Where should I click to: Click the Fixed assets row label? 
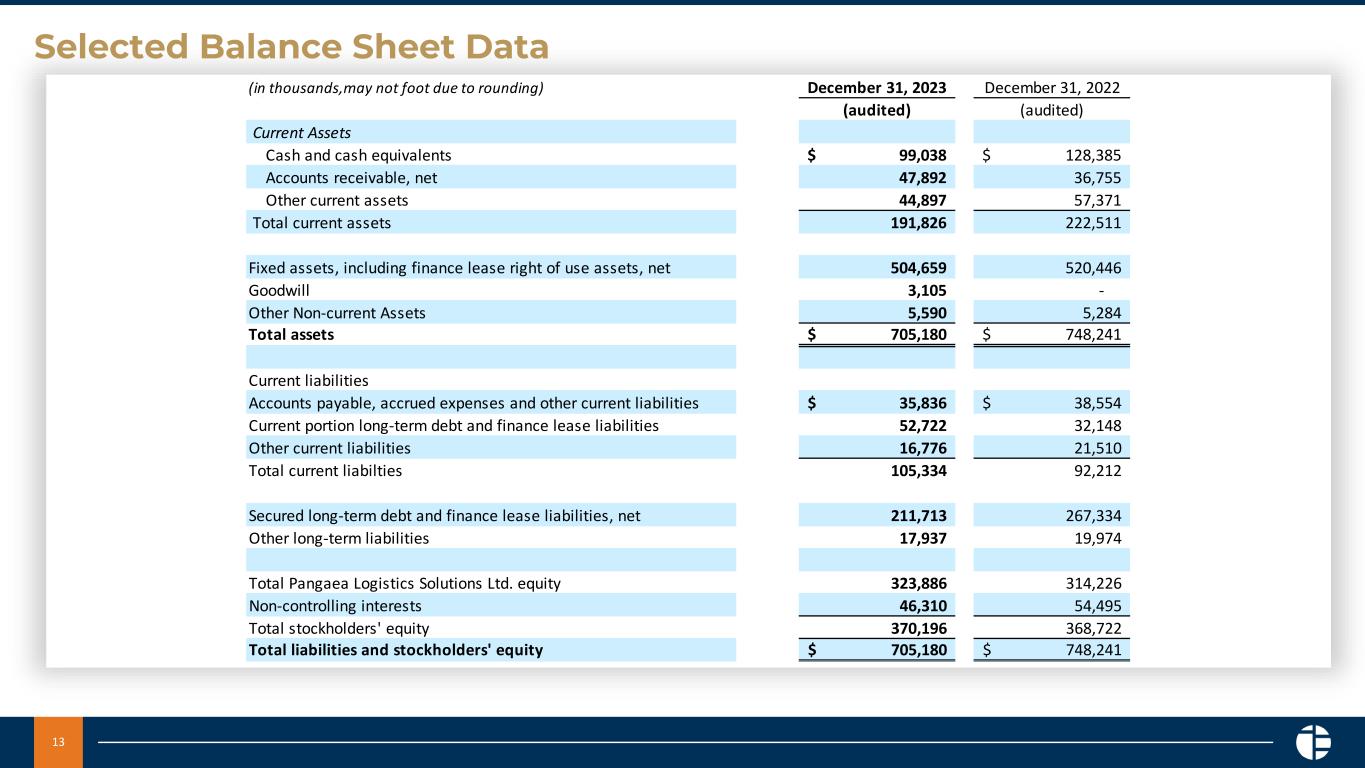pos(458,268)
